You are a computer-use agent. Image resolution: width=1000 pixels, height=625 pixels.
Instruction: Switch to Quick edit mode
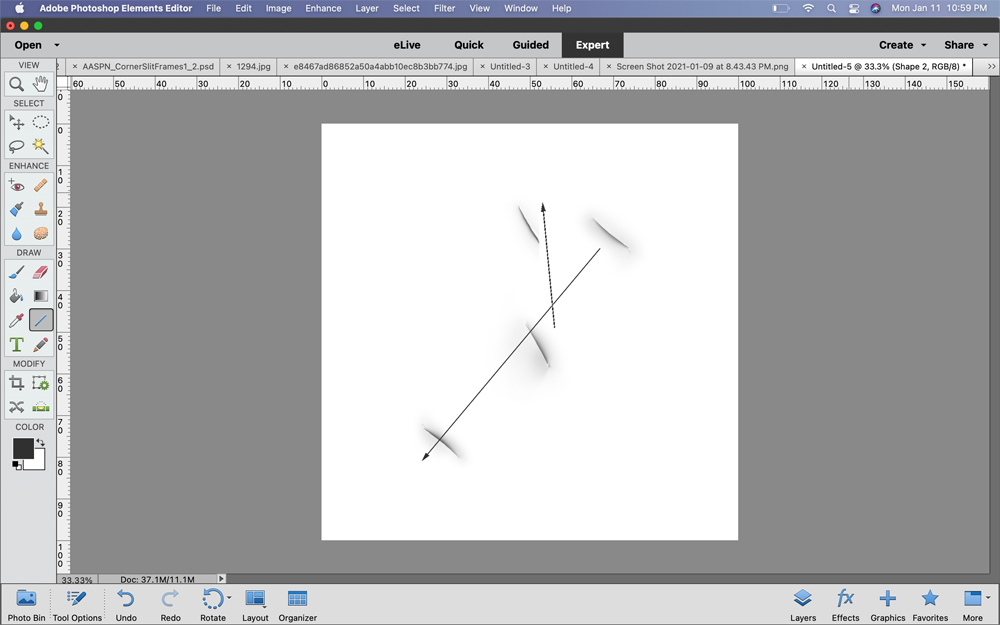click(x=469, y=45)
